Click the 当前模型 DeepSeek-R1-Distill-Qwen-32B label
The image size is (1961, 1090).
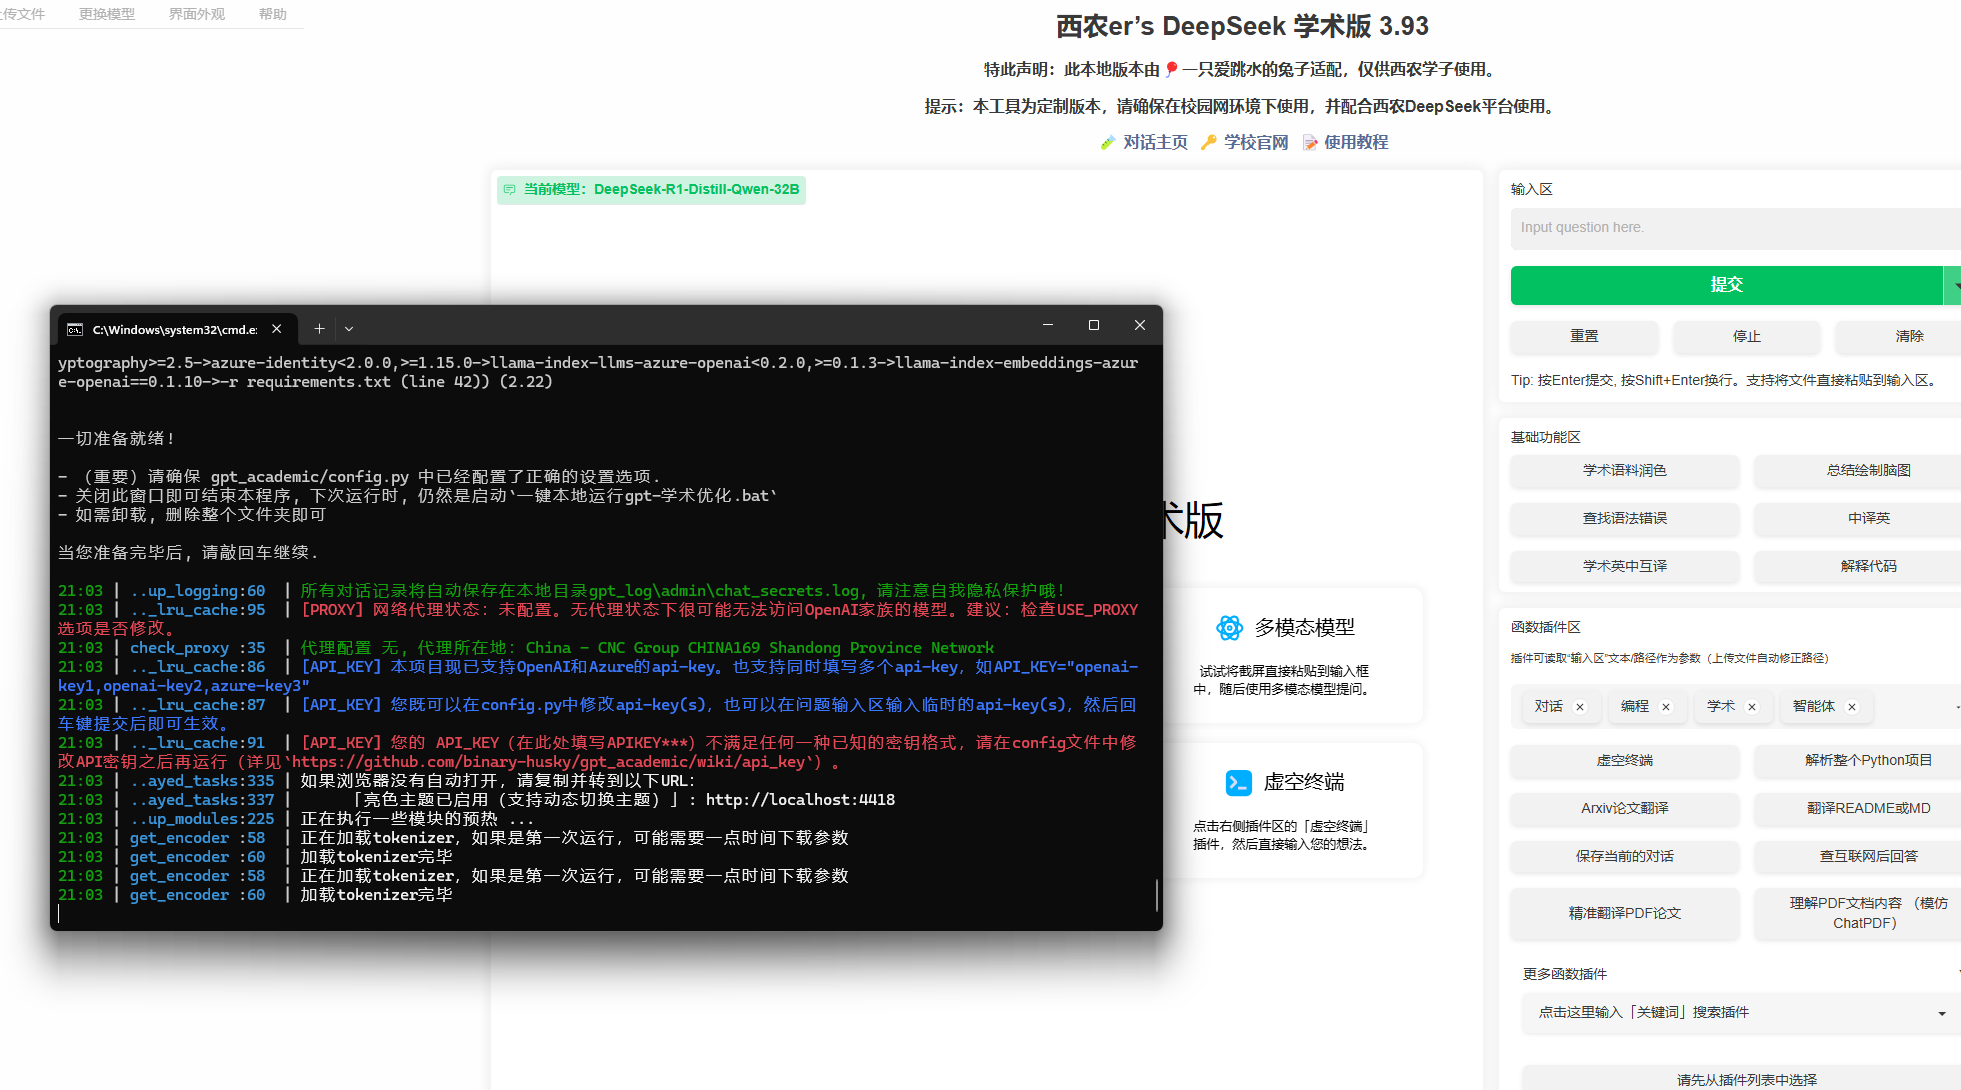coord(651,190)
